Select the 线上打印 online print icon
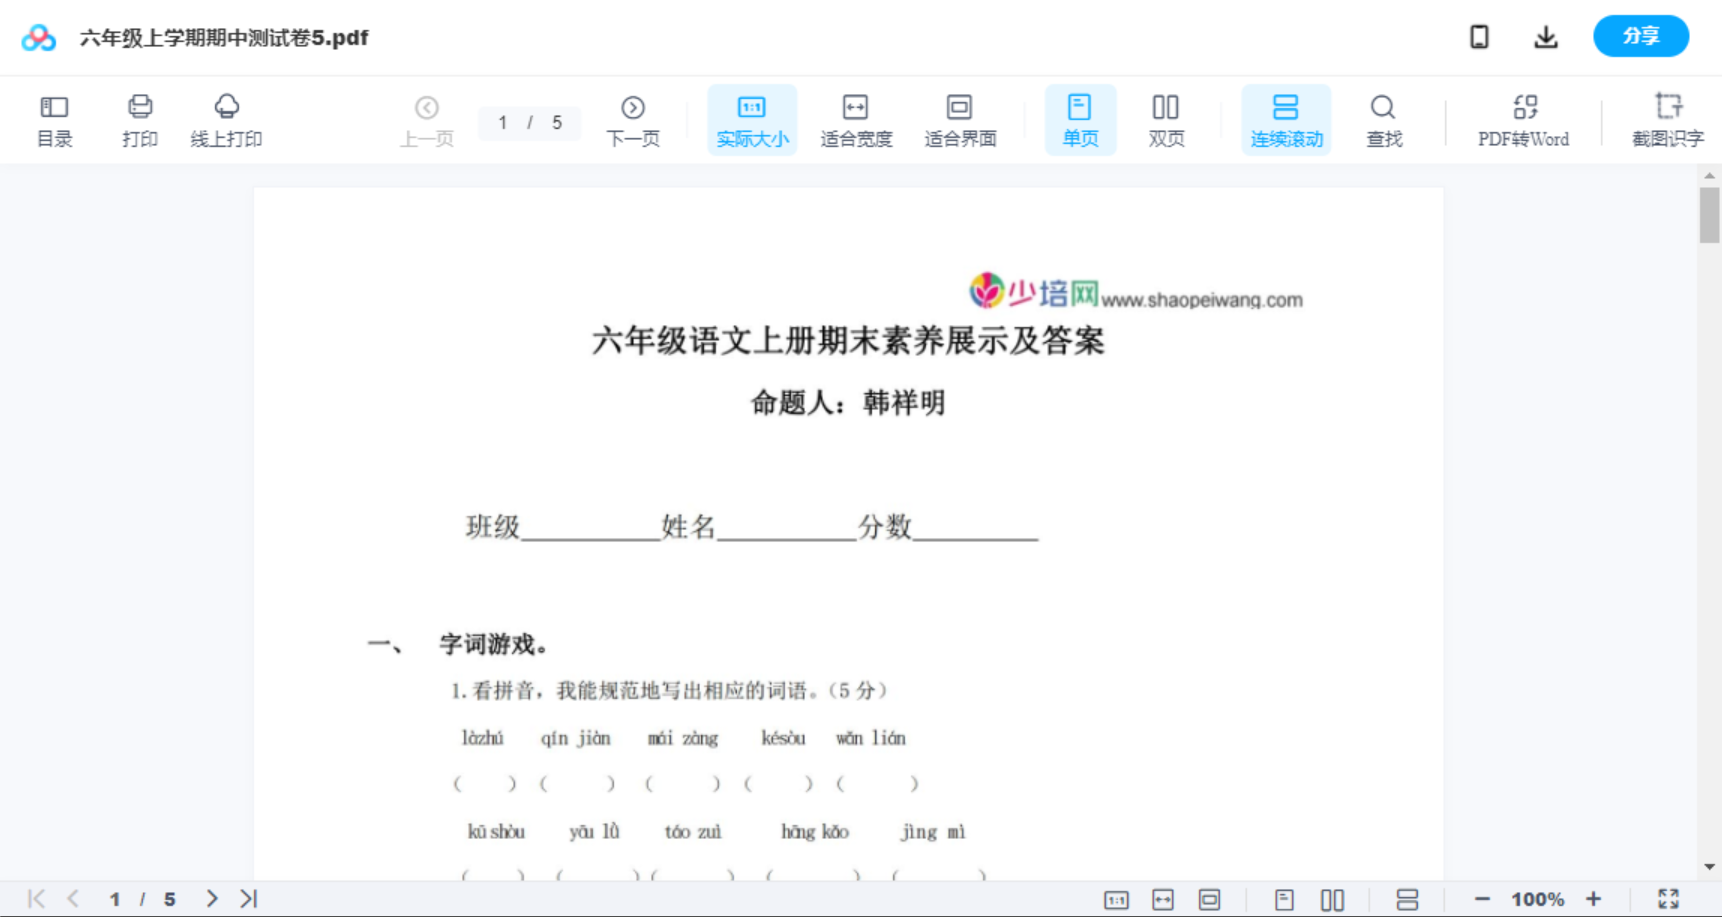Screen dimensions: 1722x917 [x=227, y=119]
